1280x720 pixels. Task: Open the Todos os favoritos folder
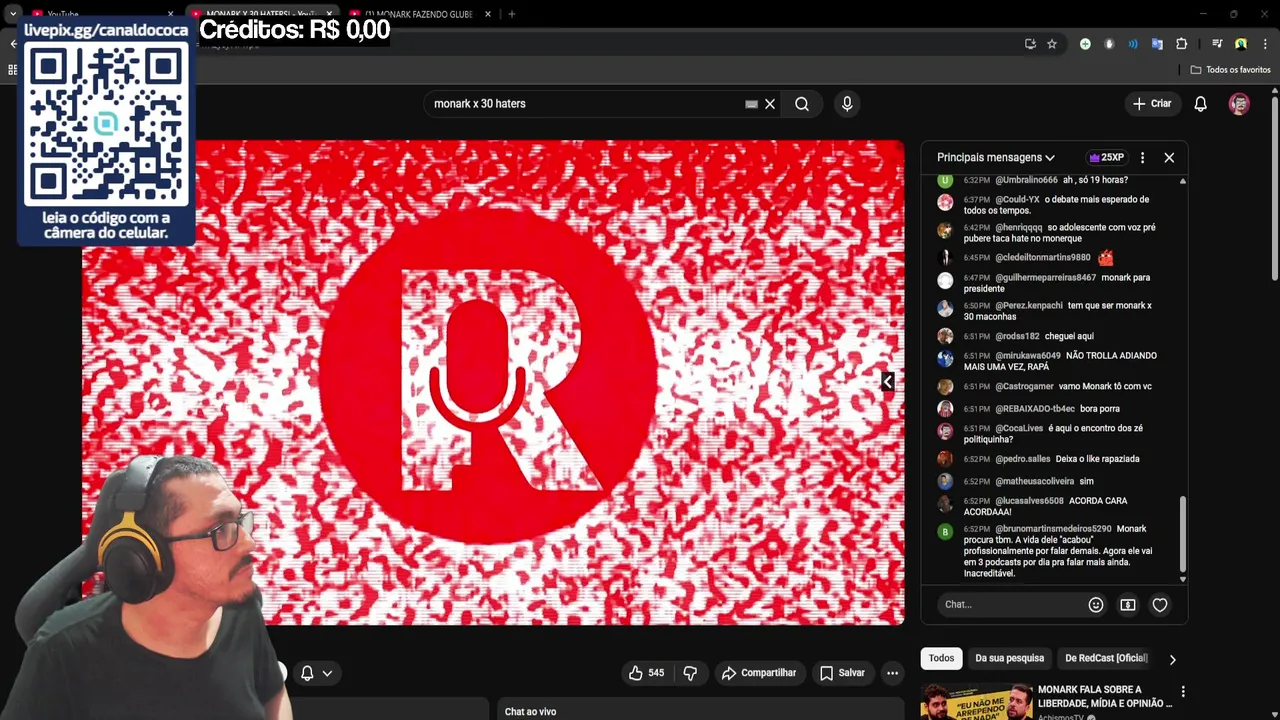[x=1230, y=70]
